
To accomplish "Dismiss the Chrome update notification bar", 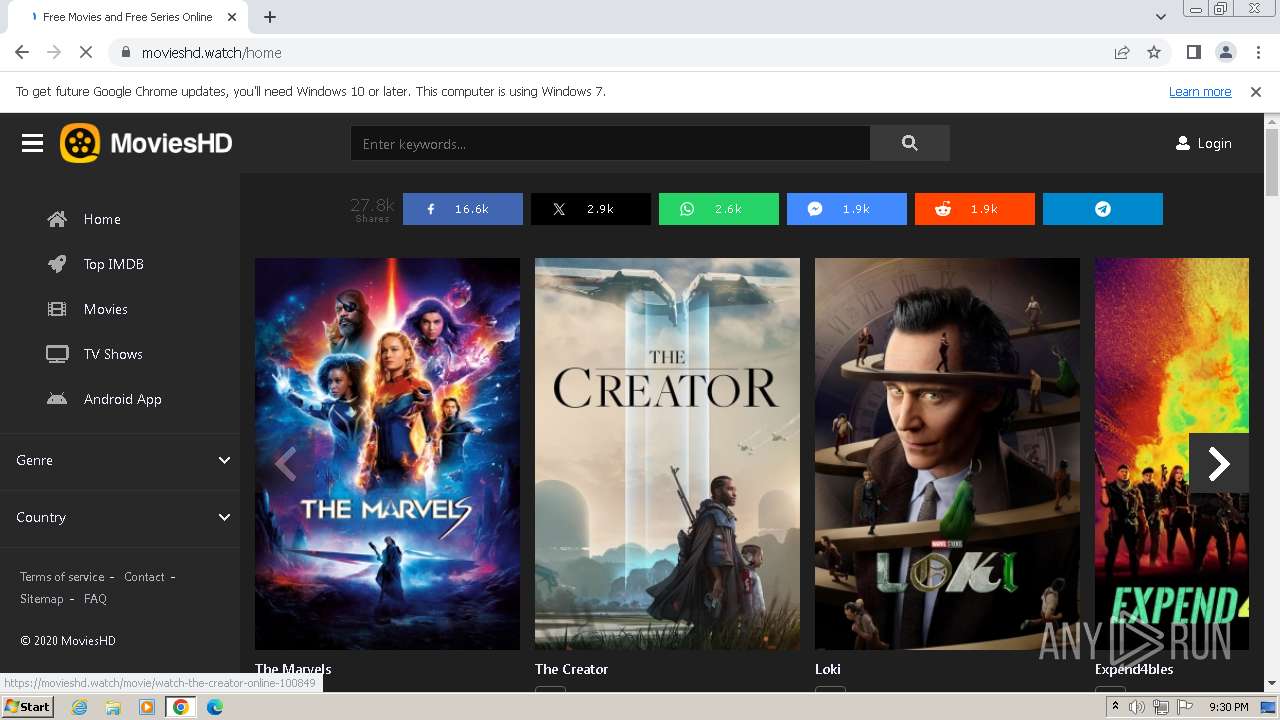I will tap(1256, 91).
